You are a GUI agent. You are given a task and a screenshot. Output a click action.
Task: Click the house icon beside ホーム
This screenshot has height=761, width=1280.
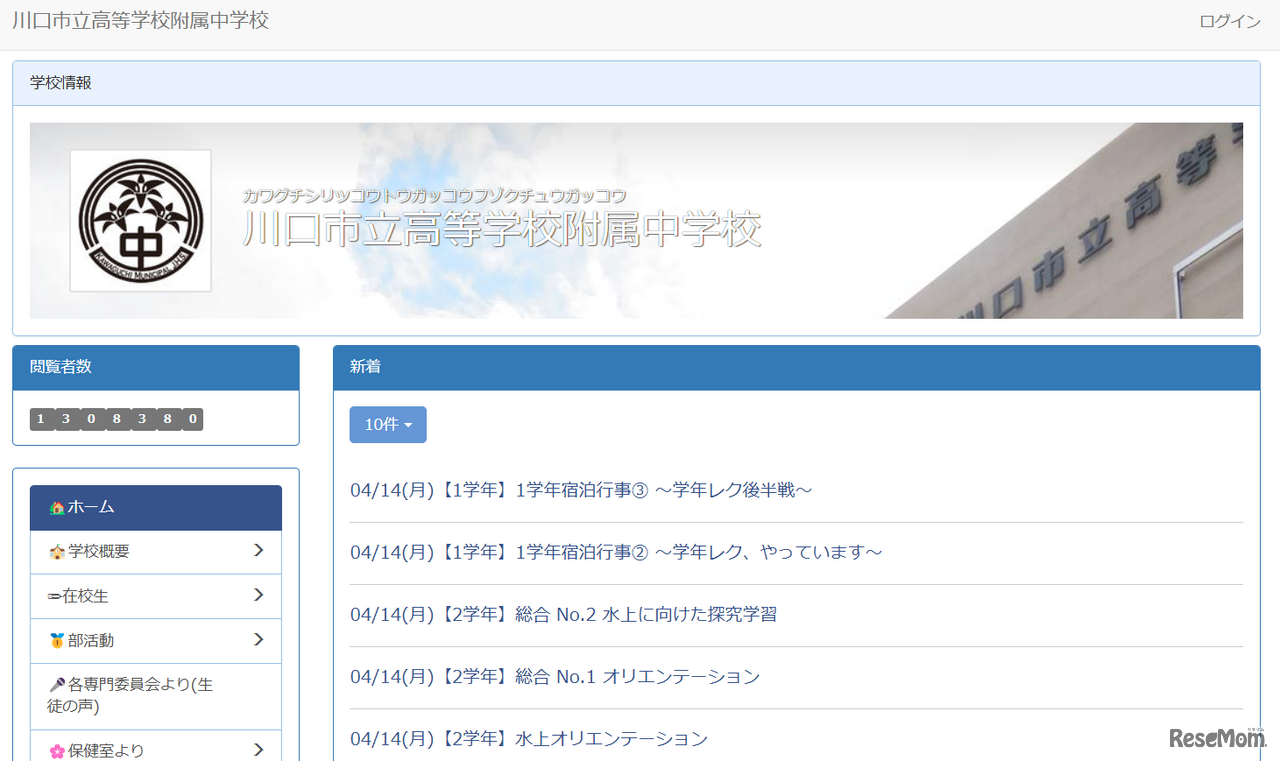pyautogui.click(x=57, y=508)
